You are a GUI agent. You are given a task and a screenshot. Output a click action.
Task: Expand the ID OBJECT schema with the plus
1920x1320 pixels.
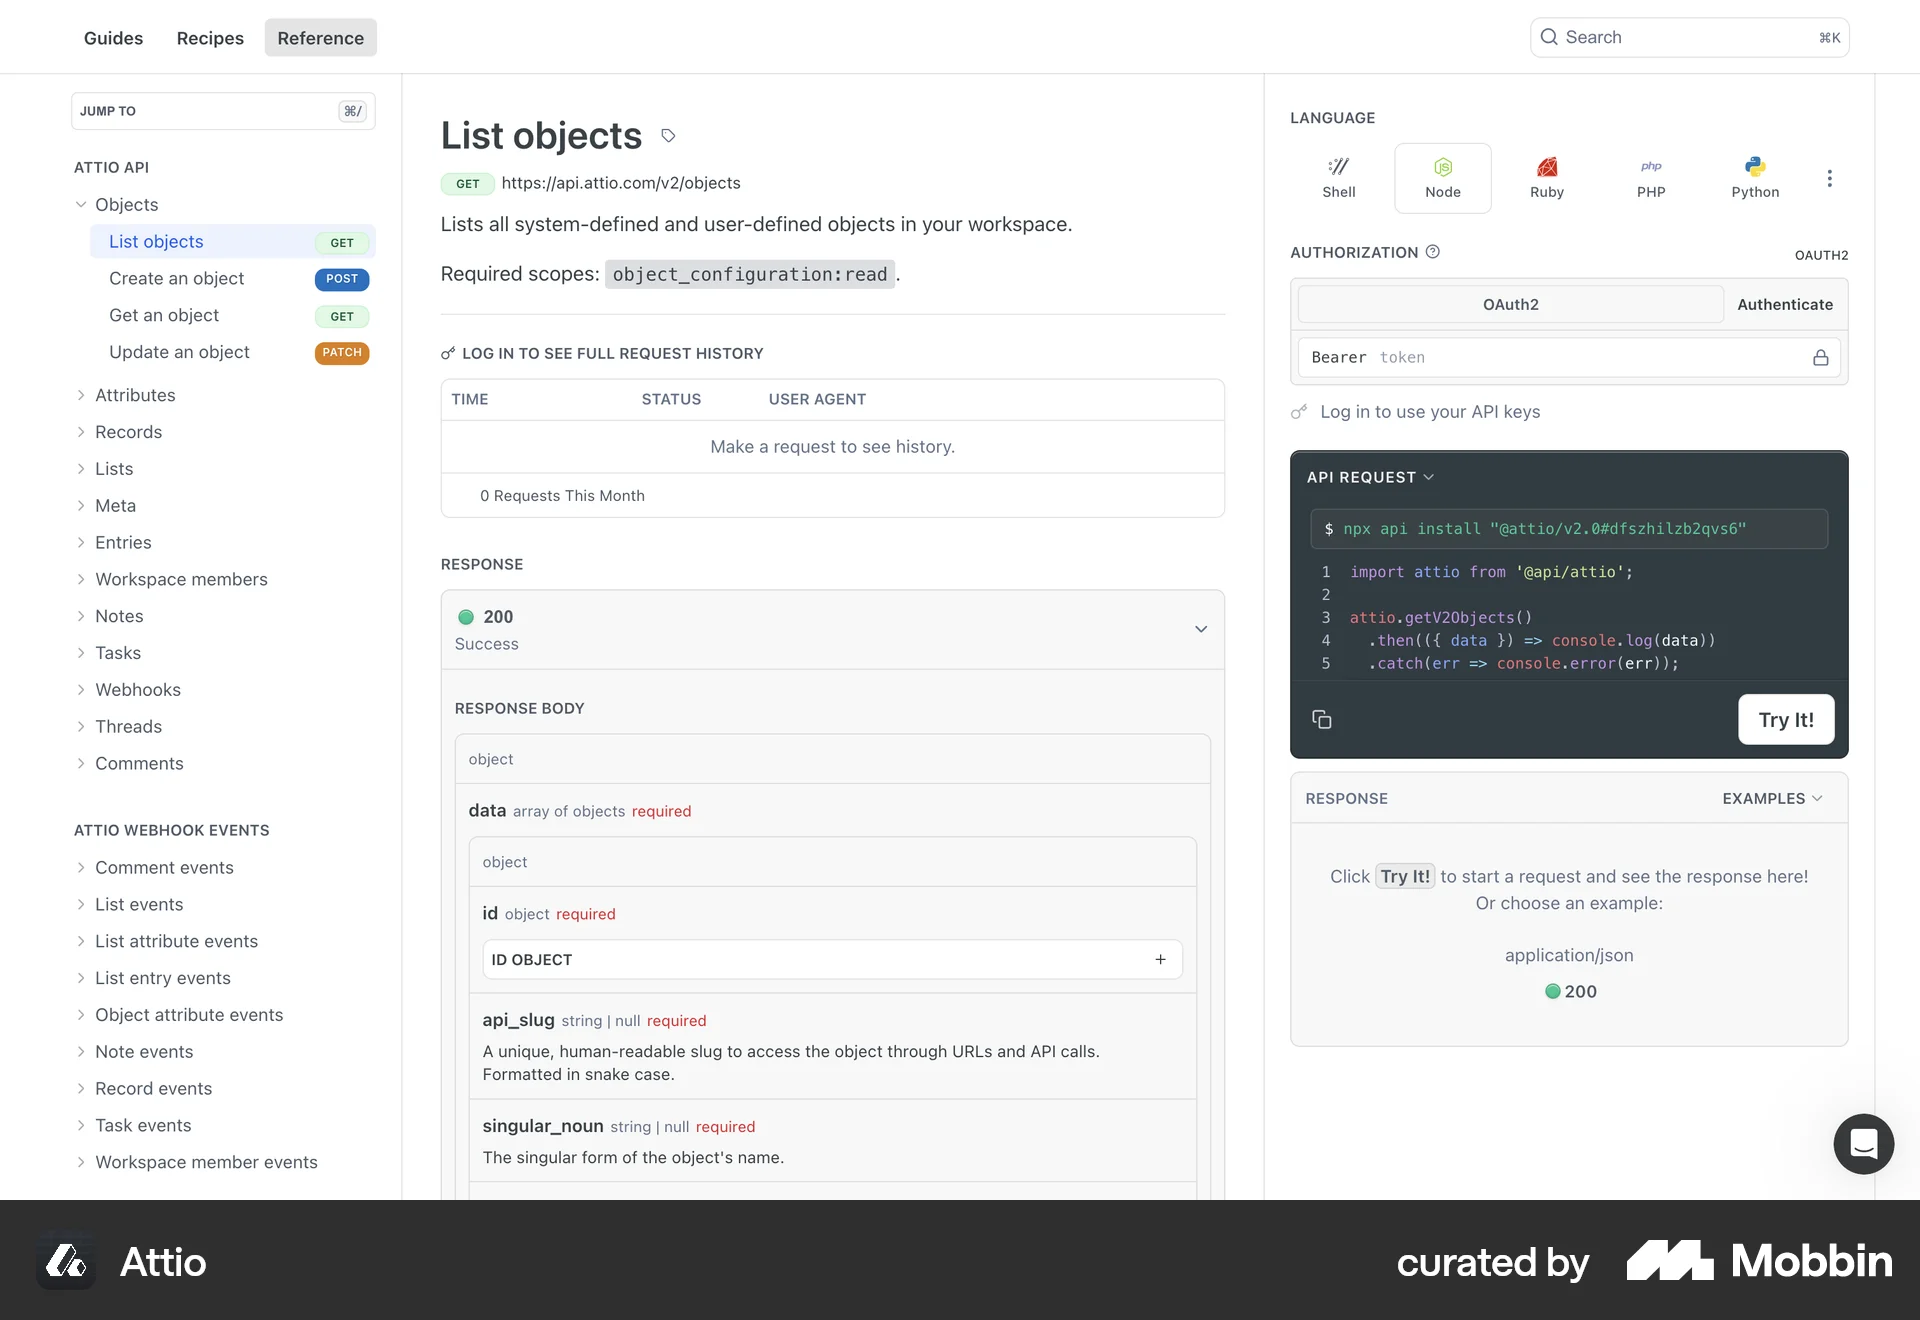[x=1160, y=959]
